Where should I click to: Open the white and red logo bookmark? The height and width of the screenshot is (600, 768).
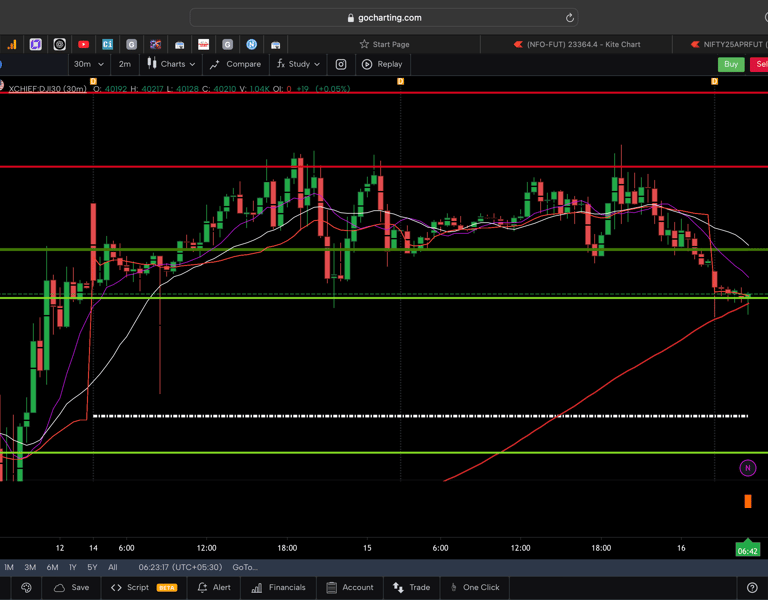click(x=204, y=45)
